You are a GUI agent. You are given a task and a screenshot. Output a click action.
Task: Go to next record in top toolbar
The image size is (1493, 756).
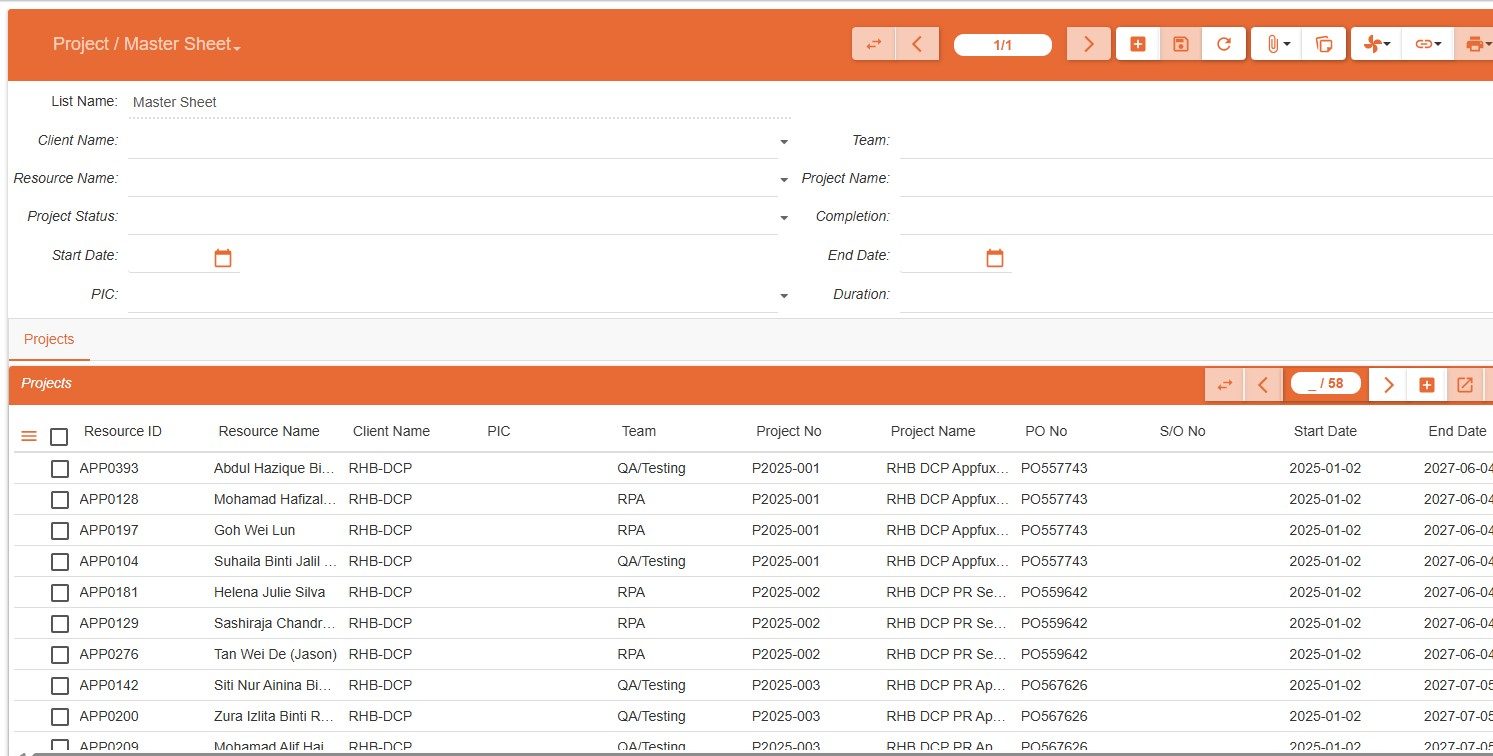click(x=1089, y=44)
